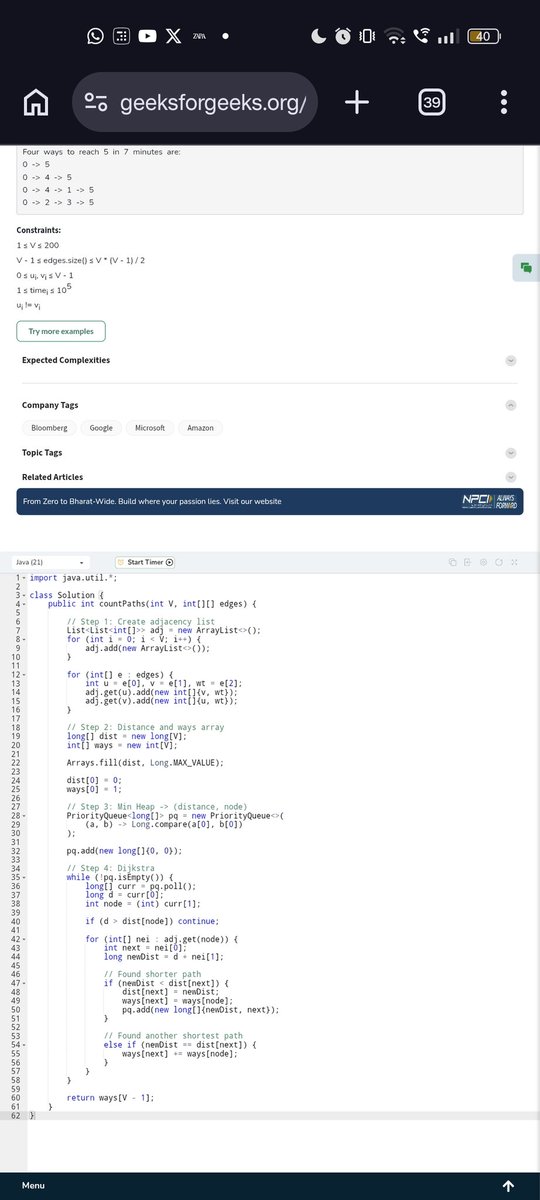Viewport: 540px width, 1200px height.
Task: Click the editor add file icon
Action: click(x=468, y=562)
